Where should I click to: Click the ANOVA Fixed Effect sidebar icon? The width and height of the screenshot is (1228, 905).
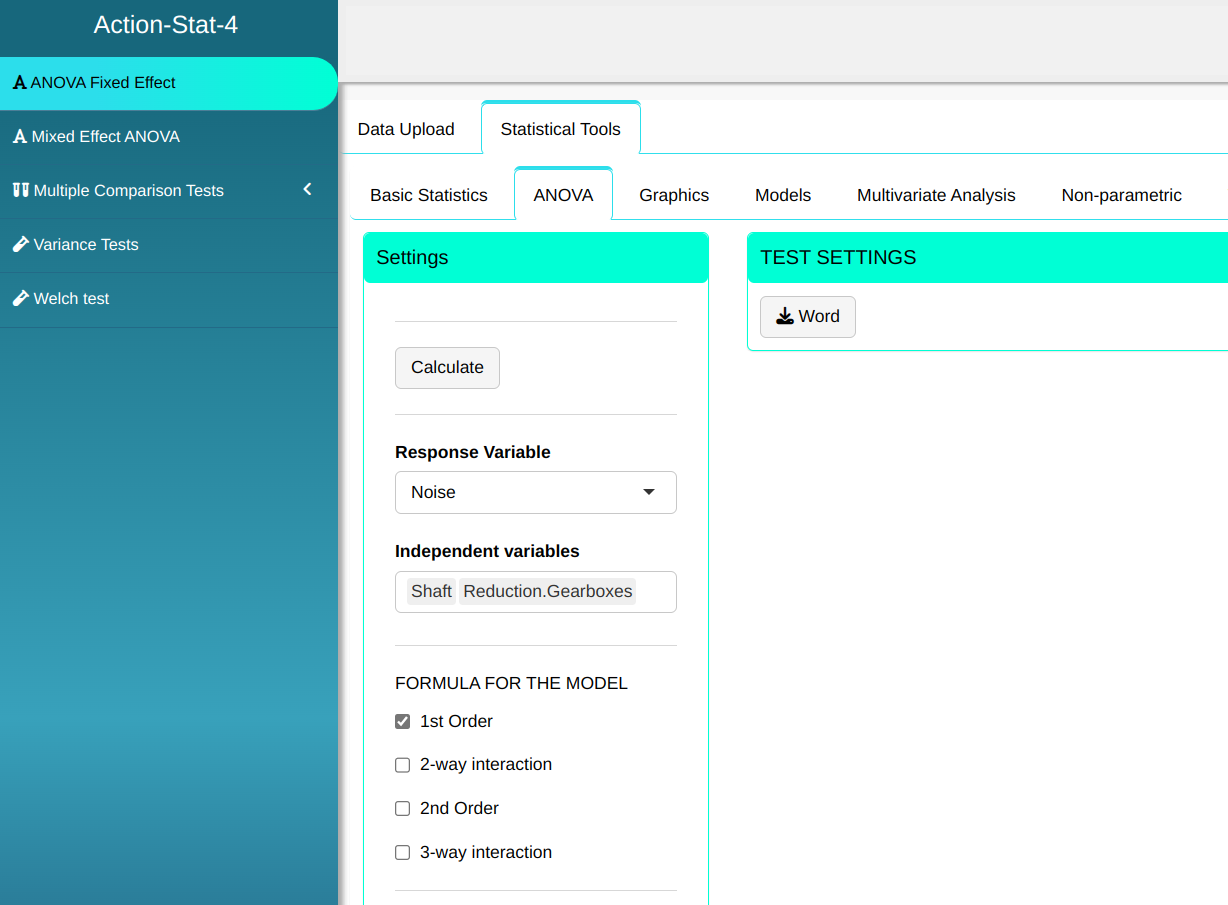pos(19,83)
